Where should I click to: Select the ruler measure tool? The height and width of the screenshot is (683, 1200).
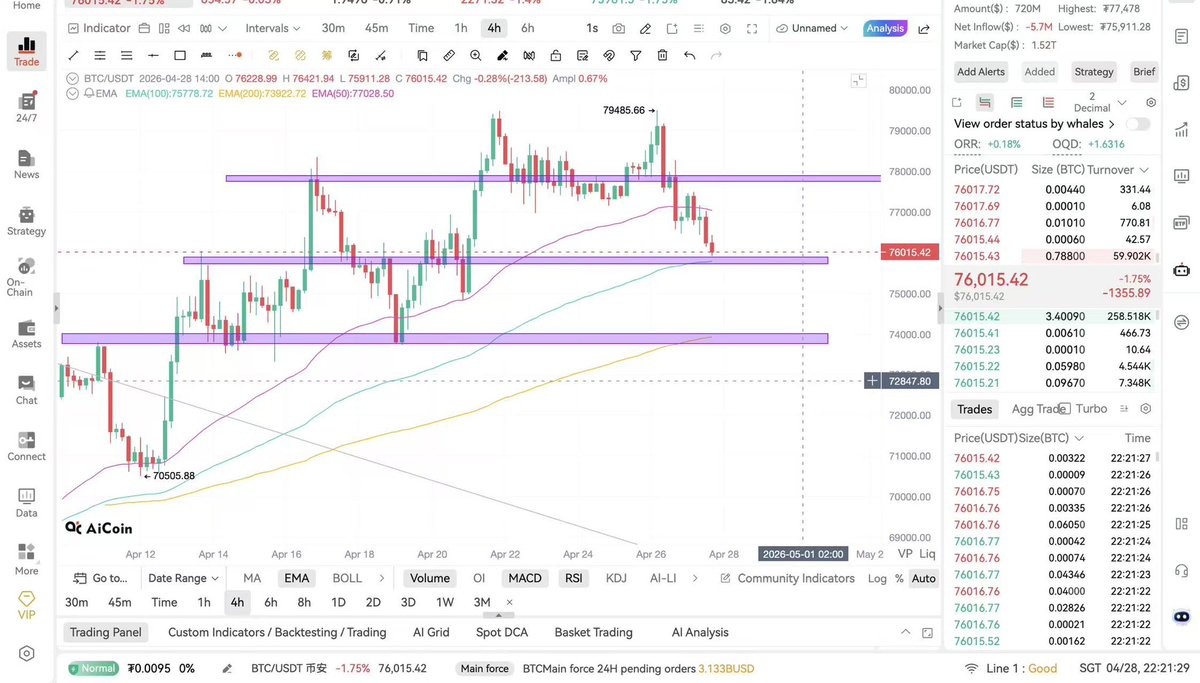click(449, 56)
